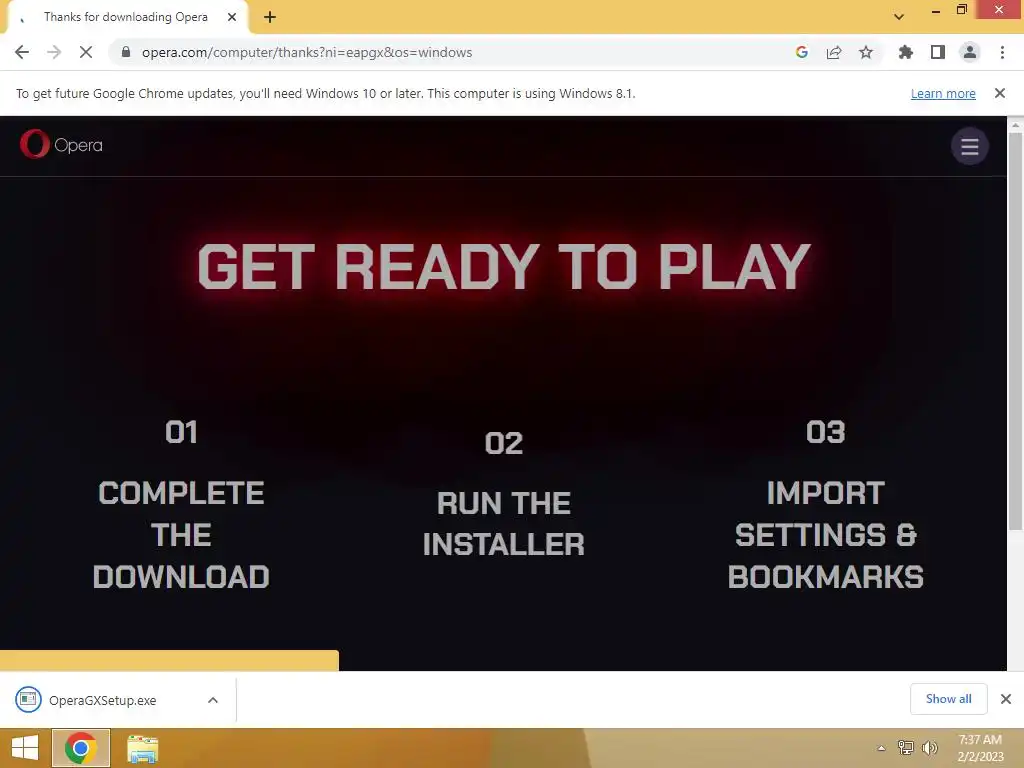
Task: Expand OperaGXSetup.exe download options
Action: pos(213,700)
